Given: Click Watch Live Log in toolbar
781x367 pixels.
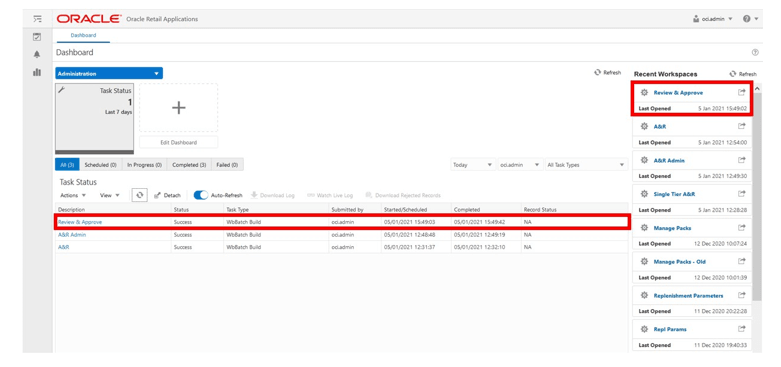Looking at the screenshot, I should point(330,195).
